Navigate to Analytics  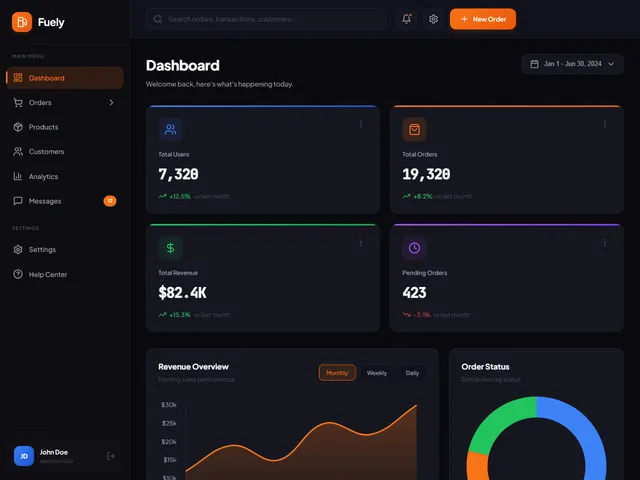[x=65, y=176]
